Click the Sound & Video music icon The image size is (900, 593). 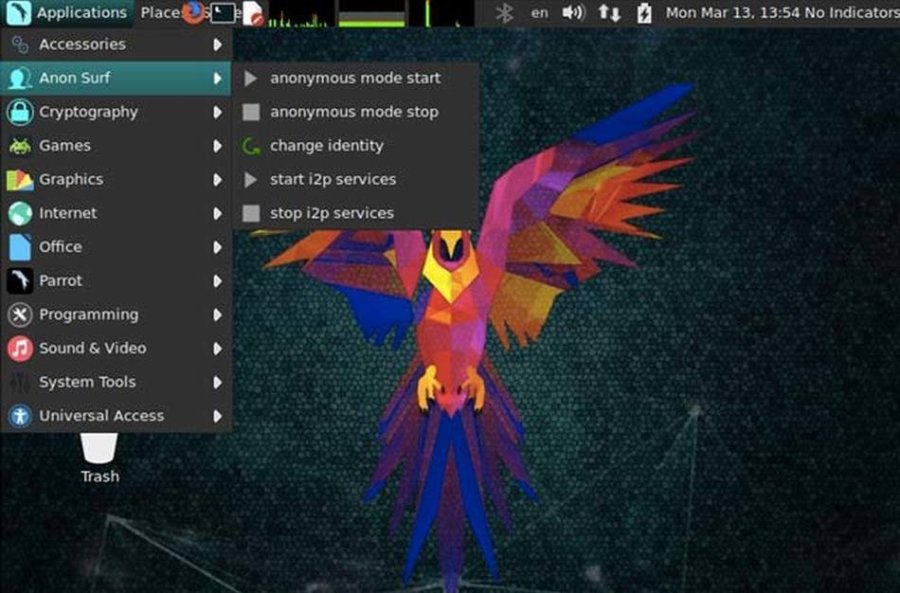click(x=20, y=348)
